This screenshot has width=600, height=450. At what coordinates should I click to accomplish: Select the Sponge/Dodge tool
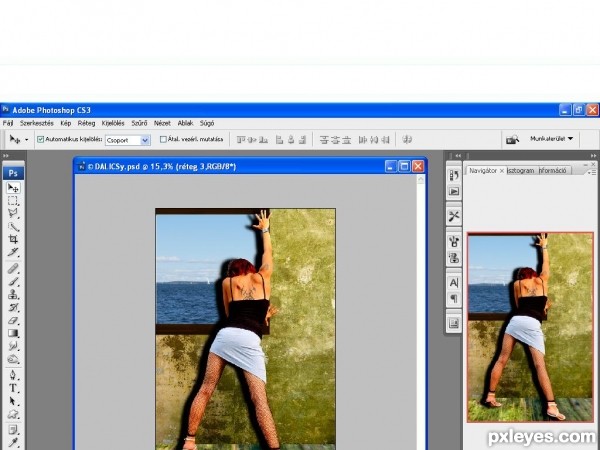point(13,360)
